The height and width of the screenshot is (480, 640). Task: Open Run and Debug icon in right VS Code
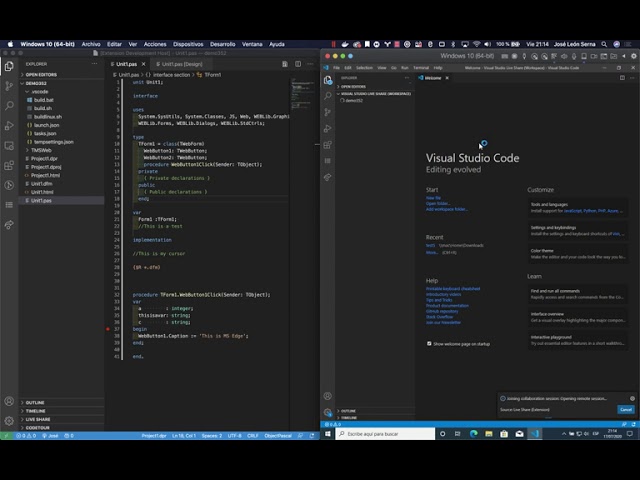click(x=328, y=129)
